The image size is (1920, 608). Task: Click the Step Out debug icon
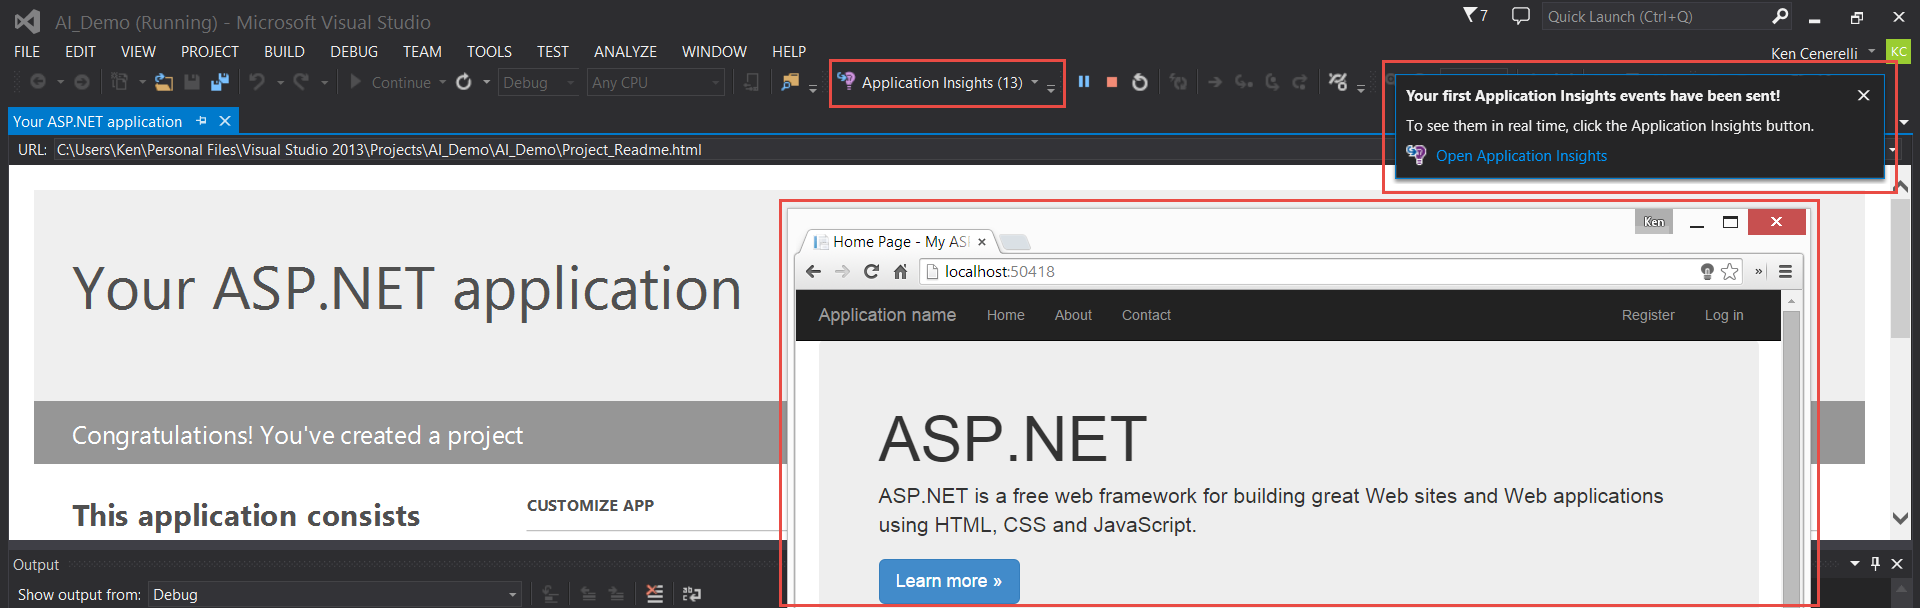click(x=1300, y=82)
